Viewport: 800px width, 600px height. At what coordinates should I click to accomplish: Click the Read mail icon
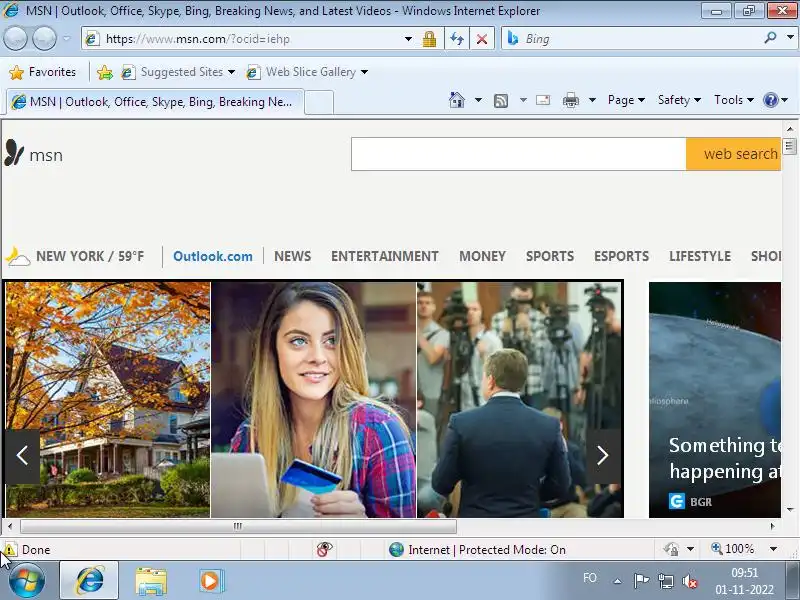(x=543, y=100)
